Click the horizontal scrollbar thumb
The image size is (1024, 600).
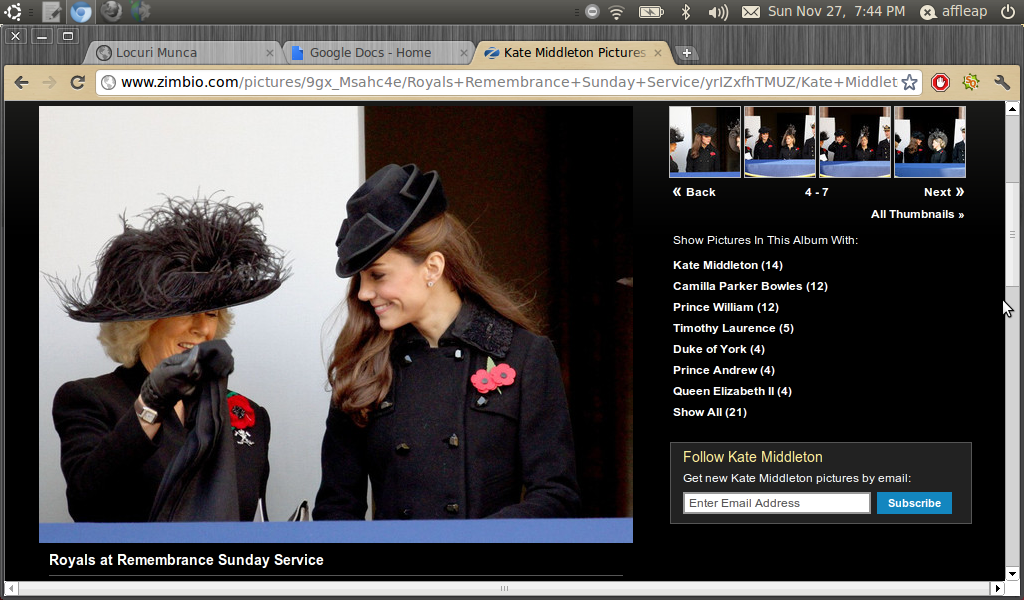(504, 588)
